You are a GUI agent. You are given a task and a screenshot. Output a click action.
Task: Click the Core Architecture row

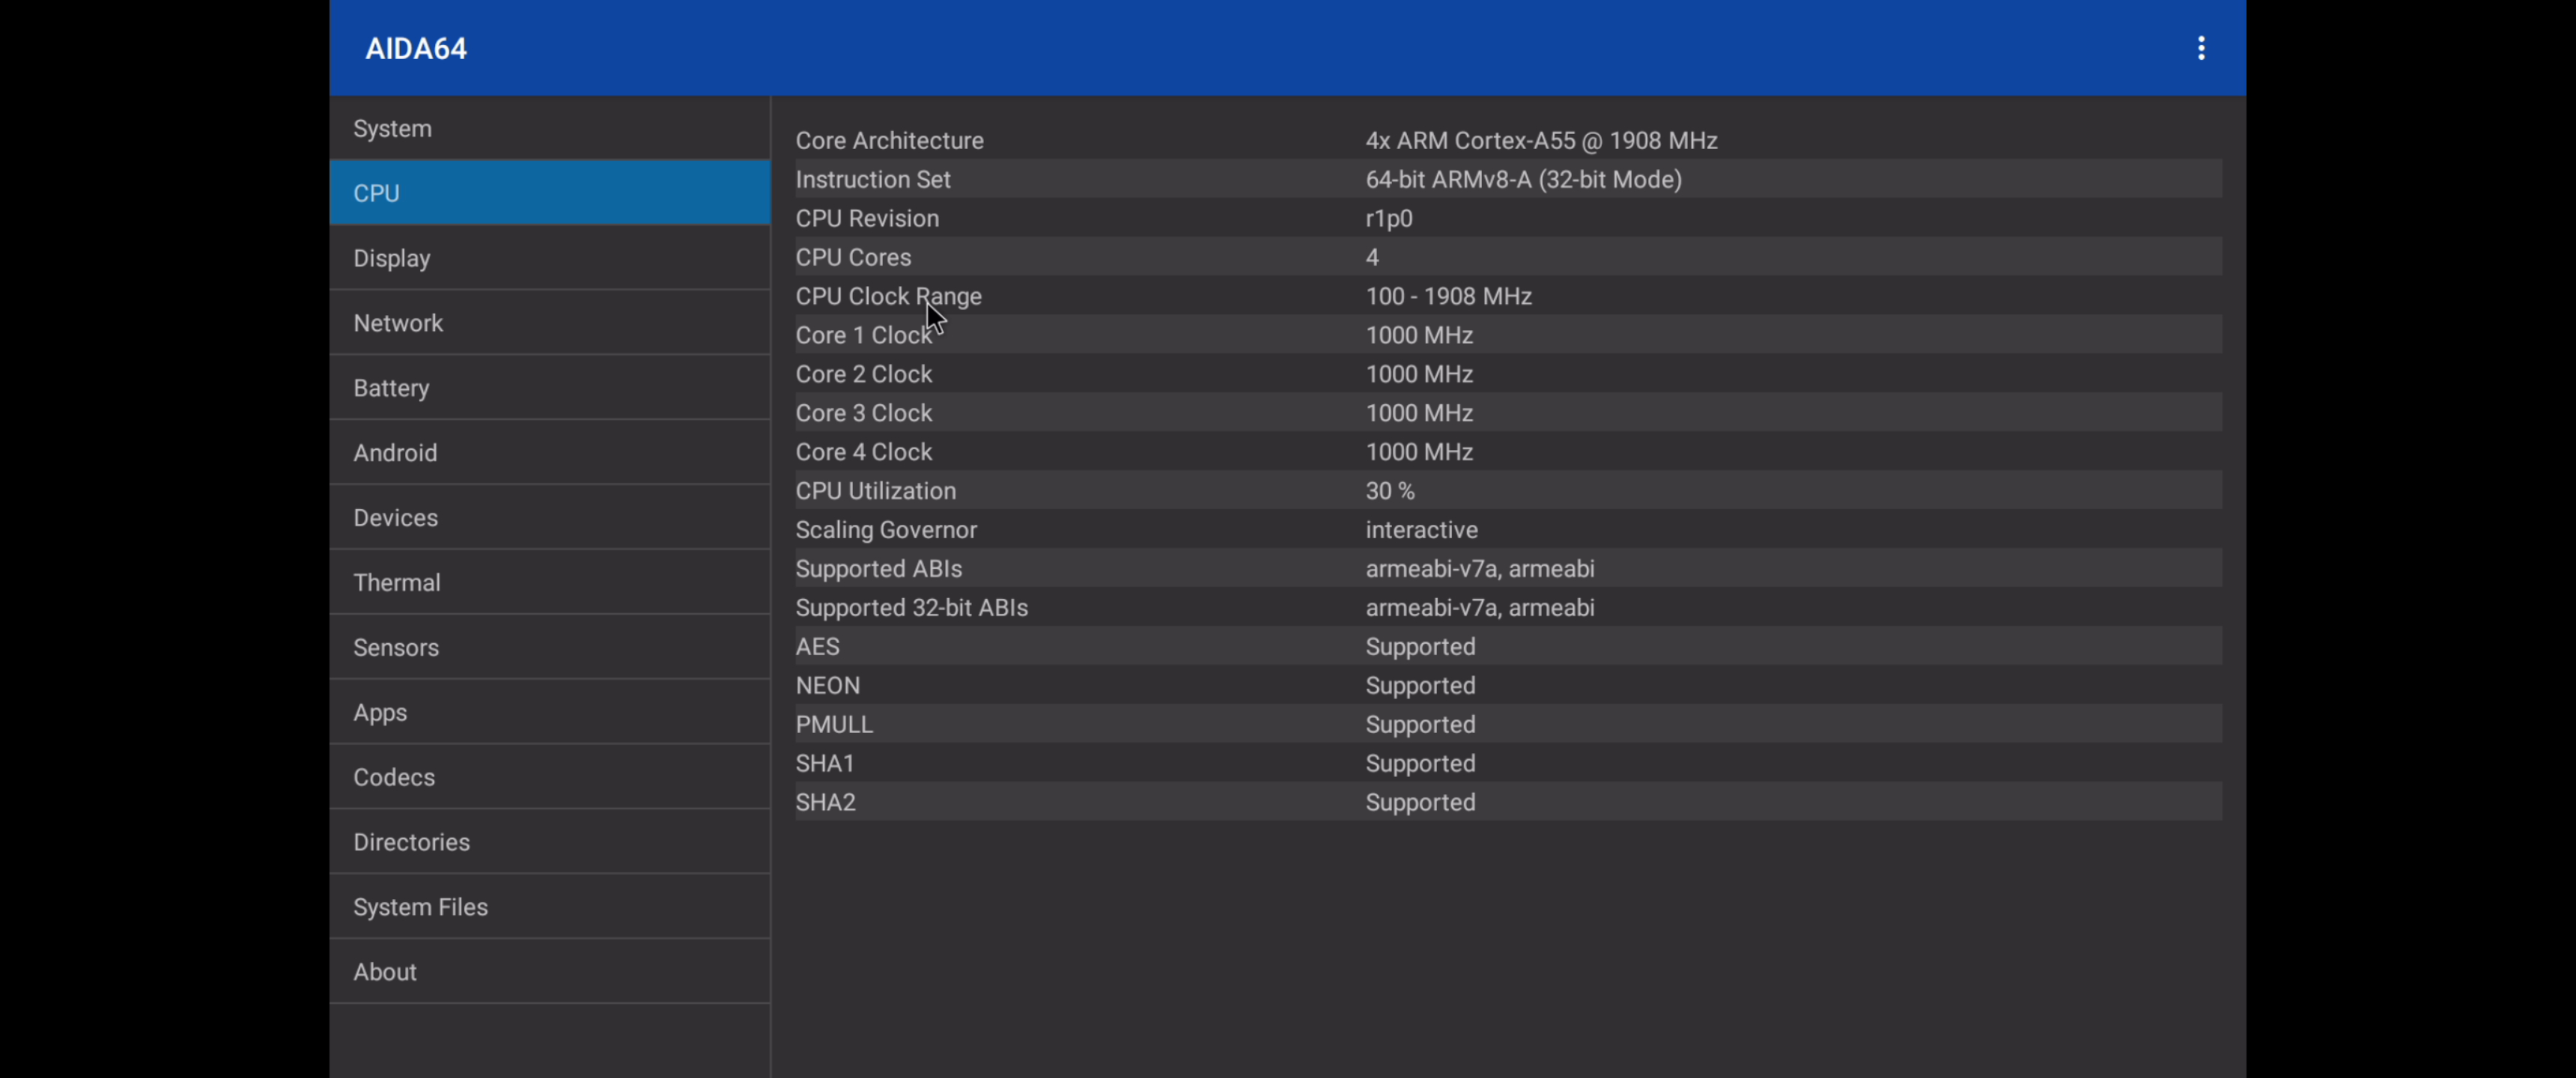click(1507, 140)
